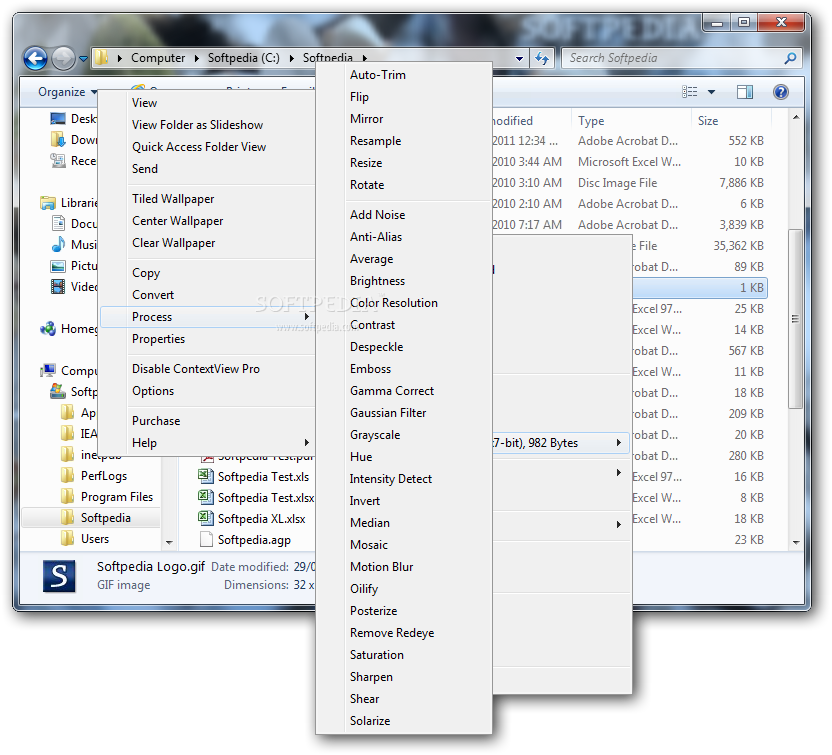Select Computer icon in navigation pane
832x755 pixels.
point(48,370)
